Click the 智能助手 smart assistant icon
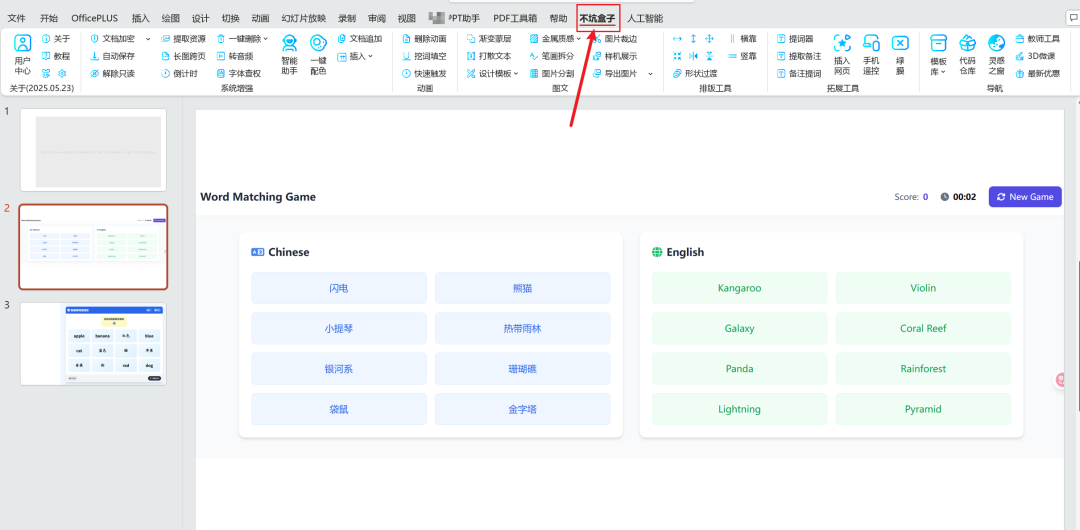The image size is (1080, 530). (x=289, y=54)
